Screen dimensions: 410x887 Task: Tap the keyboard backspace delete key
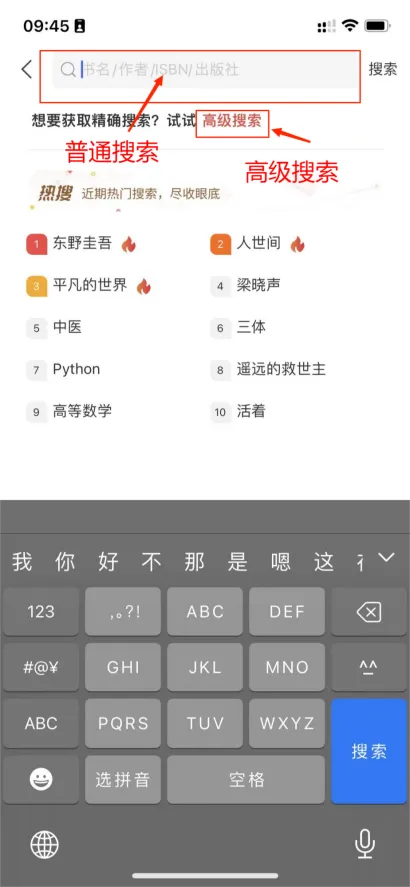(369, 612)
